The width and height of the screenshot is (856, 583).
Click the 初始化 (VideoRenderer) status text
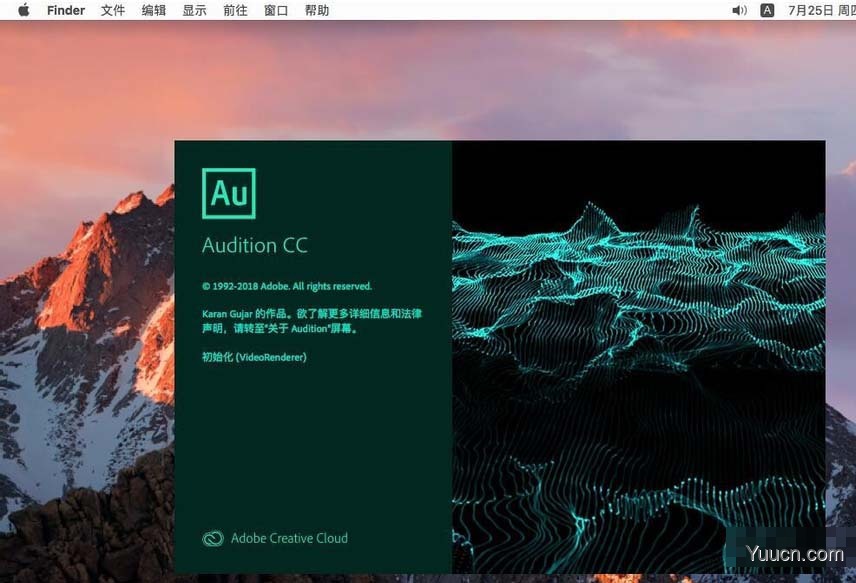(x=254, y=357)
